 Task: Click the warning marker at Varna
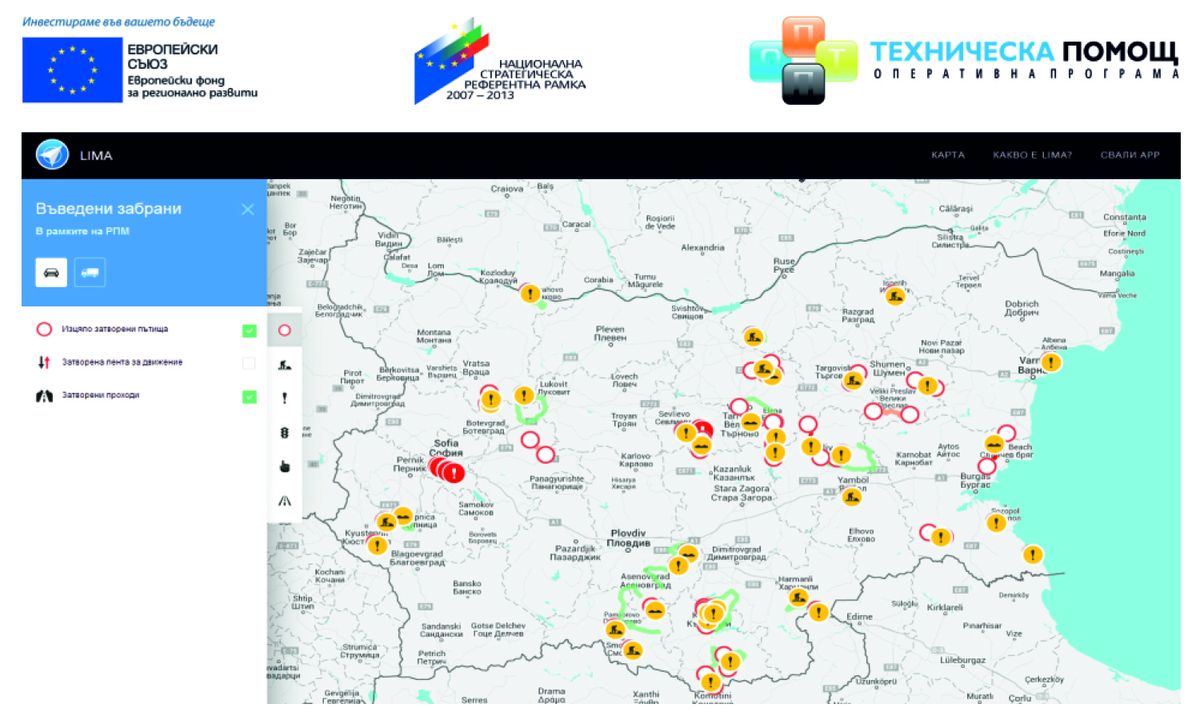click(1051, 362)
